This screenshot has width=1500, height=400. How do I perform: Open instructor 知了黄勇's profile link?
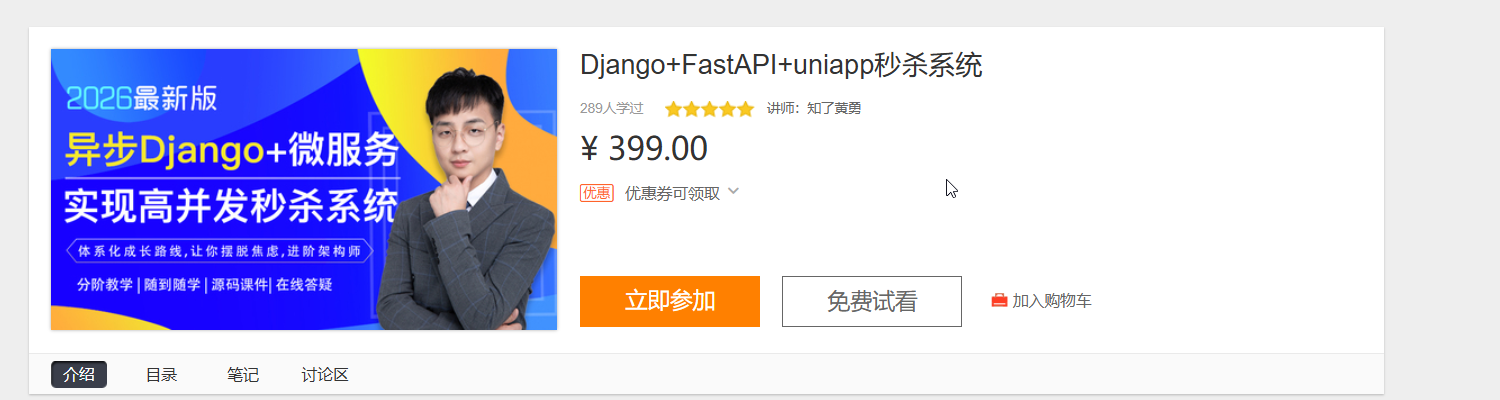[834, 108]
